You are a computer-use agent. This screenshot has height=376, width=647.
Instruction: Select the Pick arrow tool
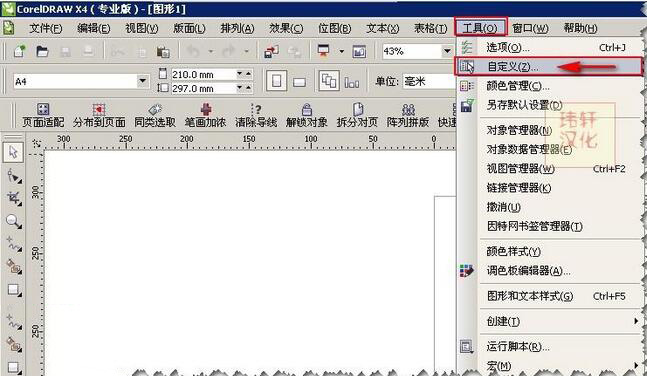click(13, 152)
